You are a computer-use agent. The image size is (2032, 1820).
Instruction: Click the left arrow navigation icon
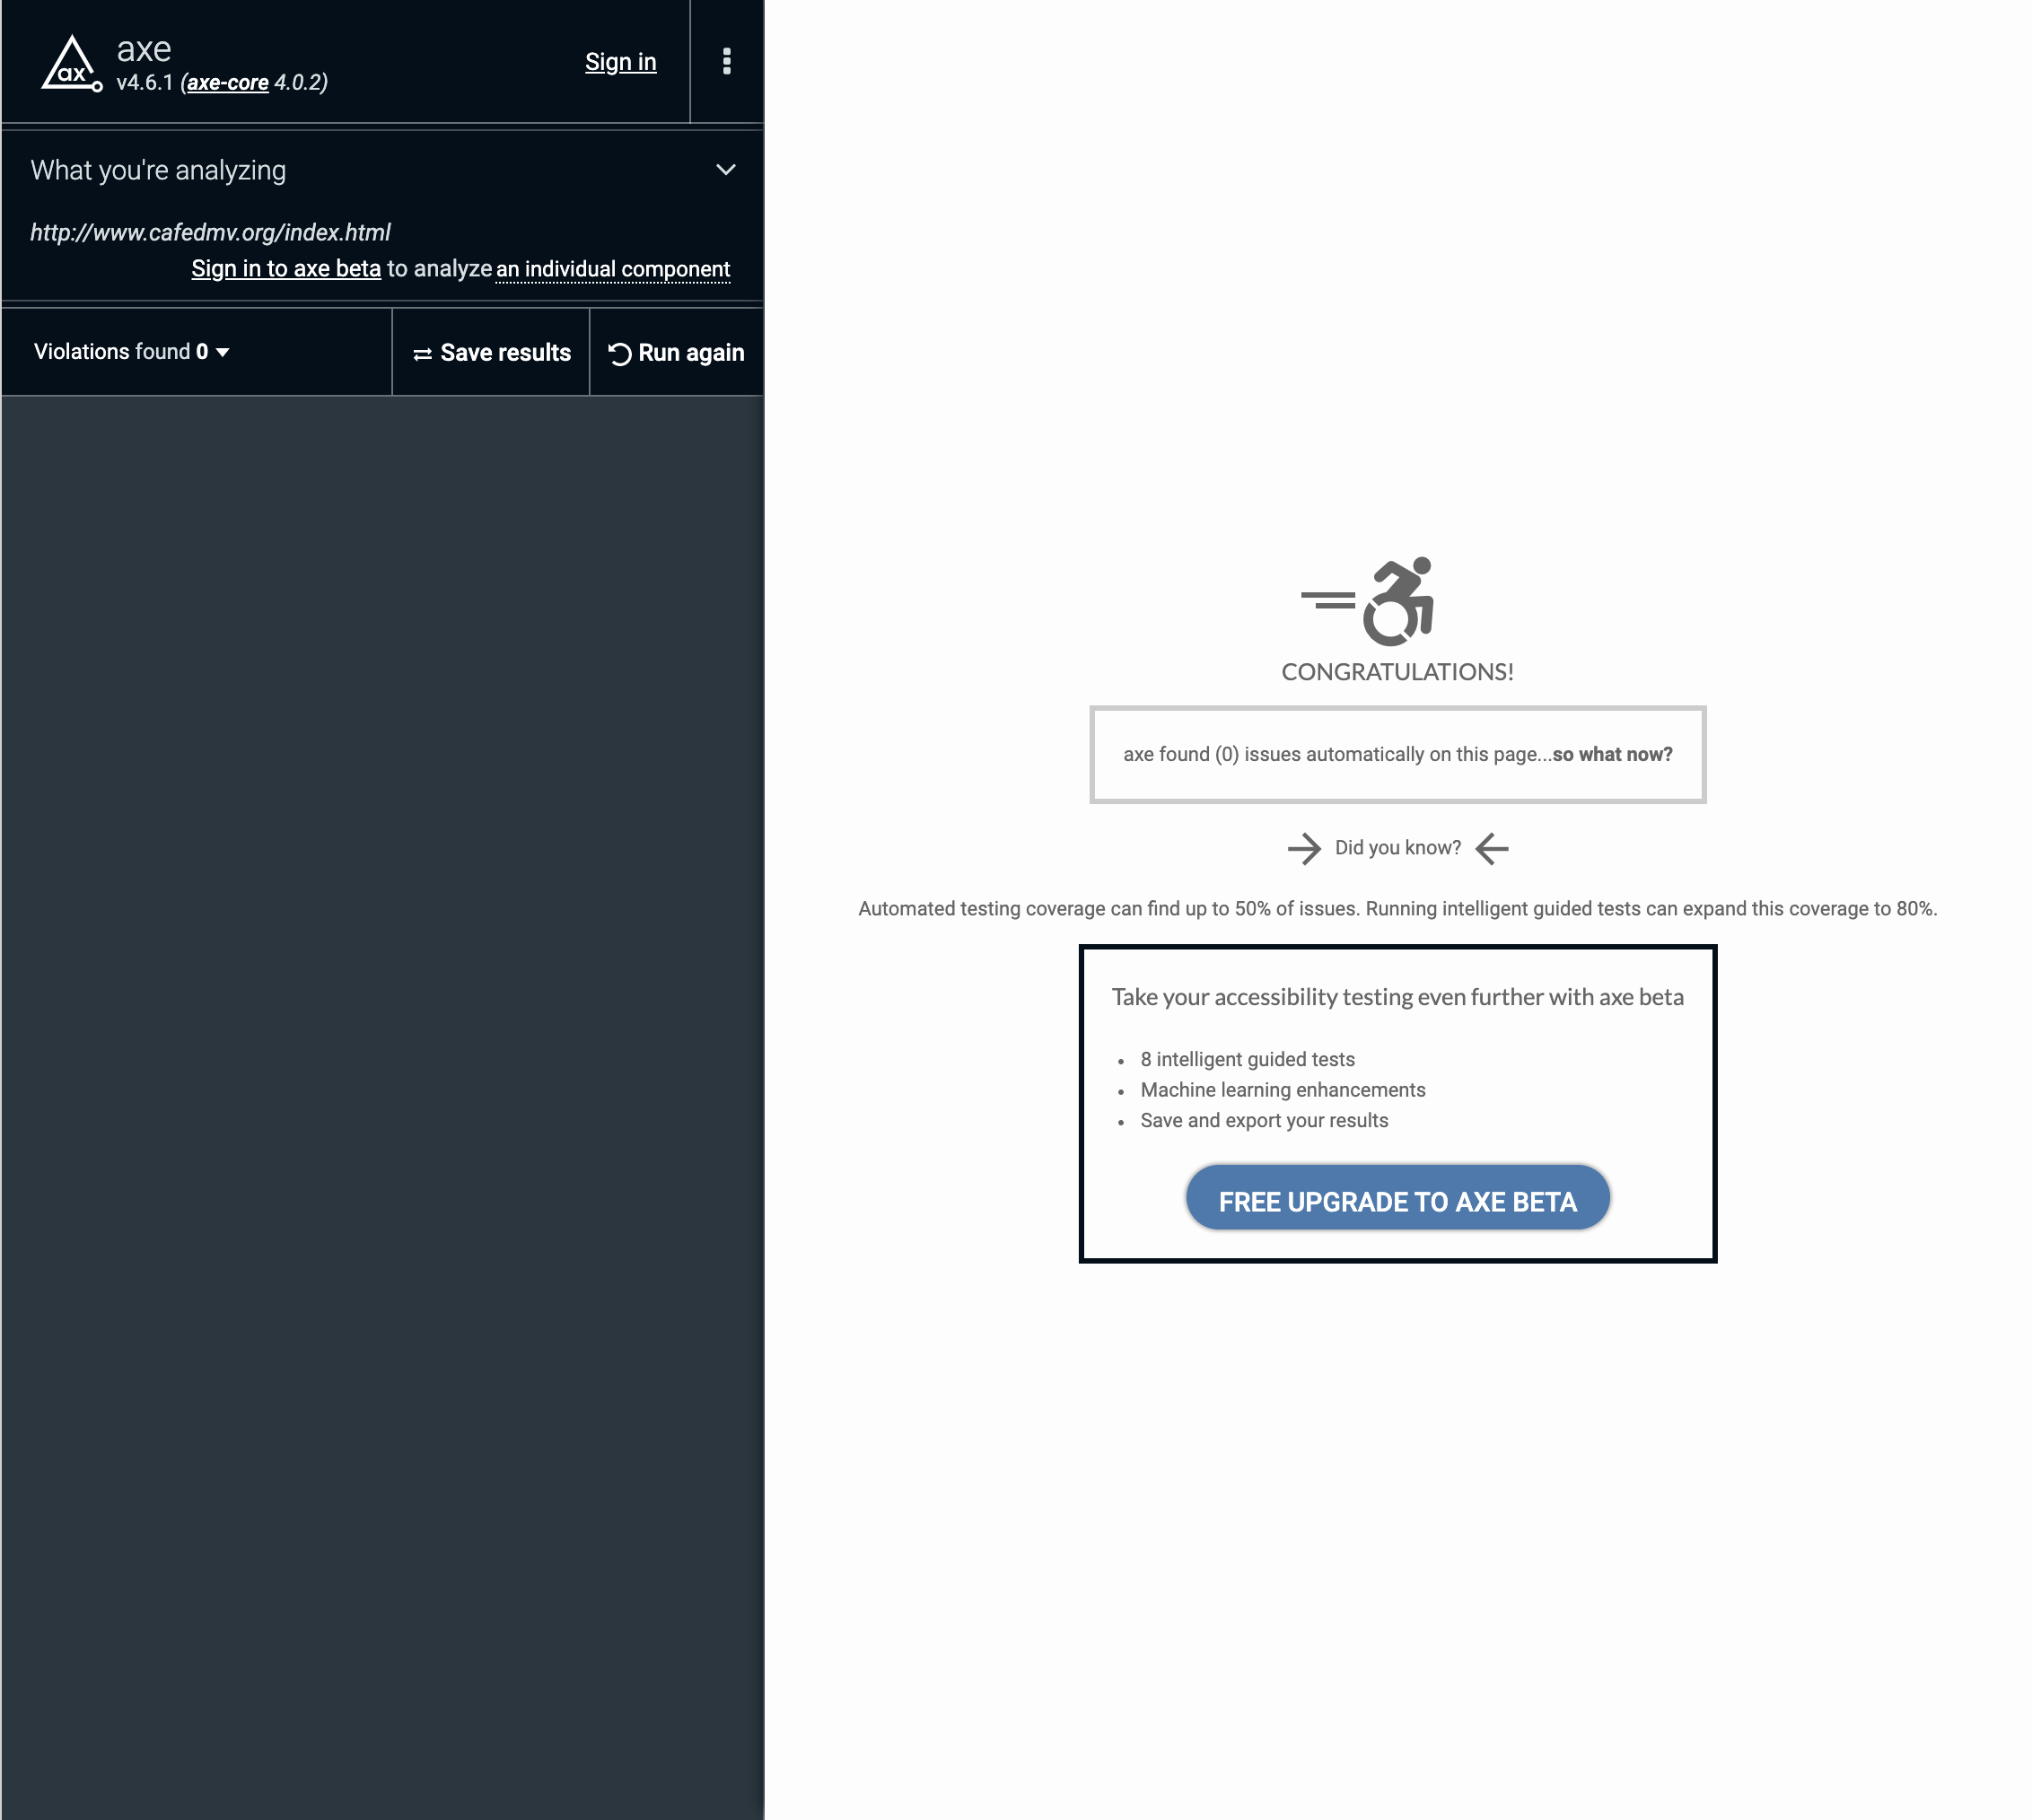pyautogui.click(x=1493, y=847)
